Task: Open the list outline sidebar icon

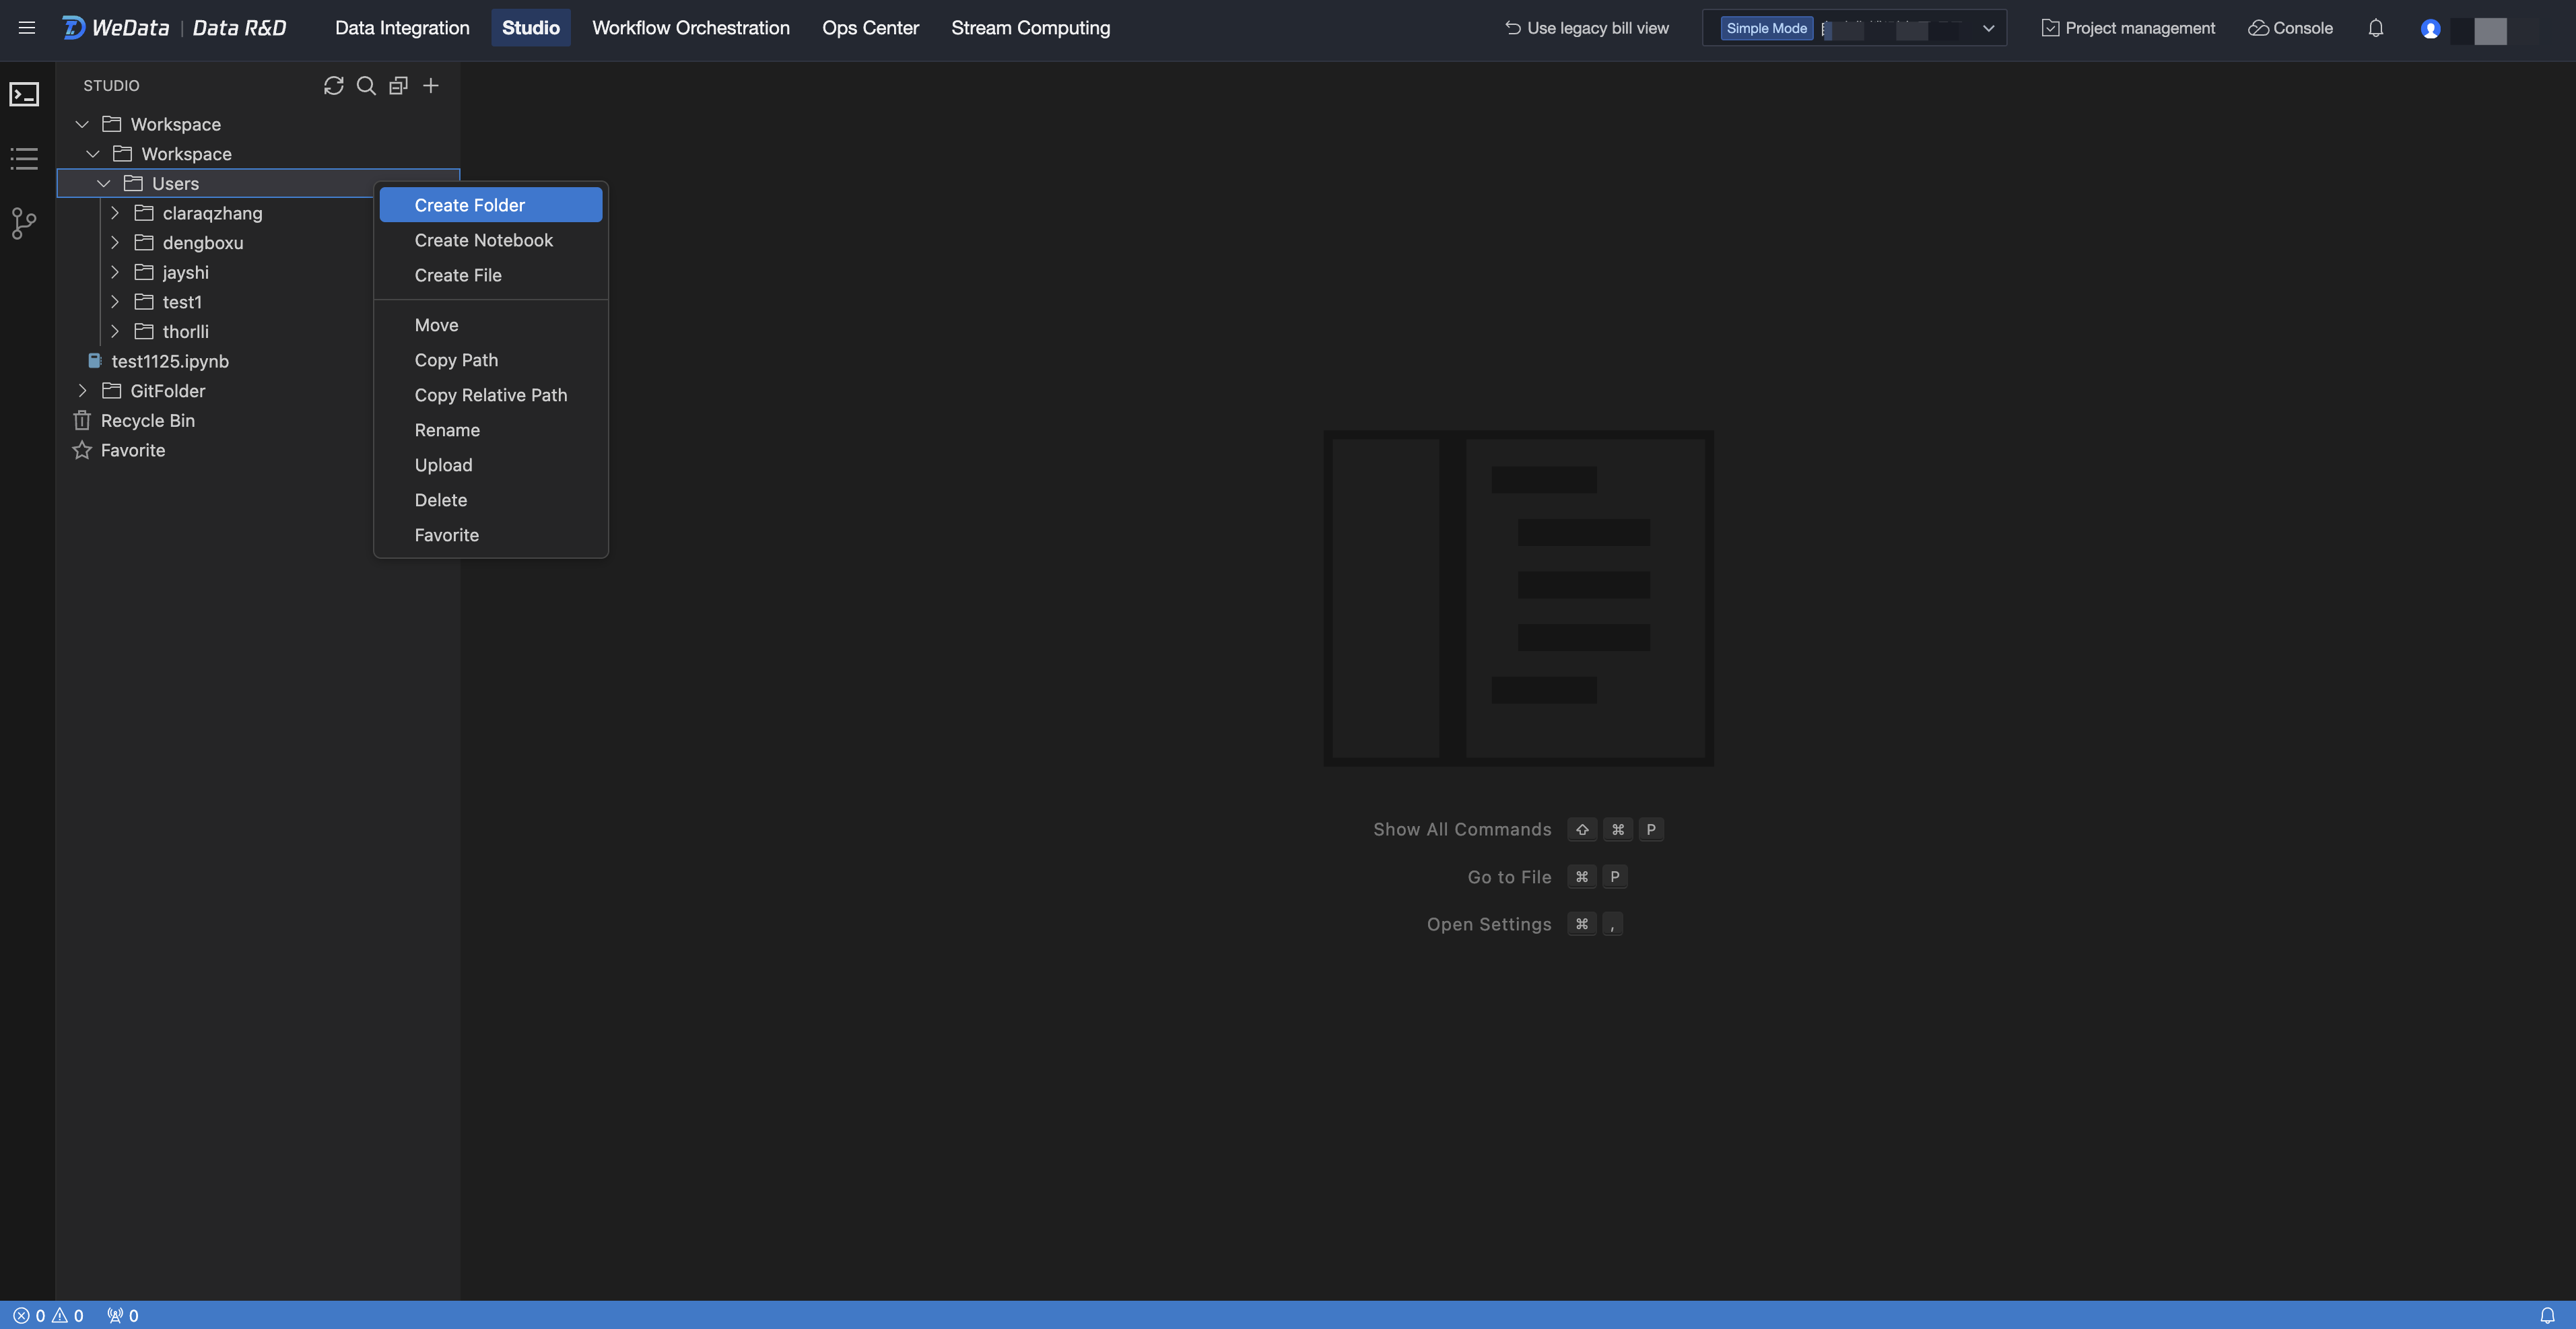Action: coord(24,159)
